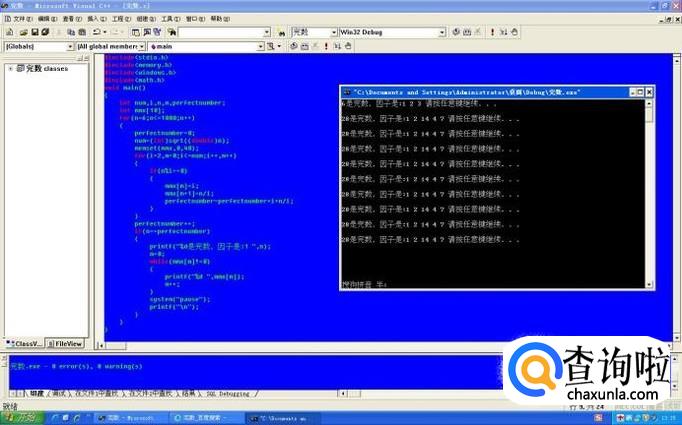Select the 组建 output tab

coord(37,394)
